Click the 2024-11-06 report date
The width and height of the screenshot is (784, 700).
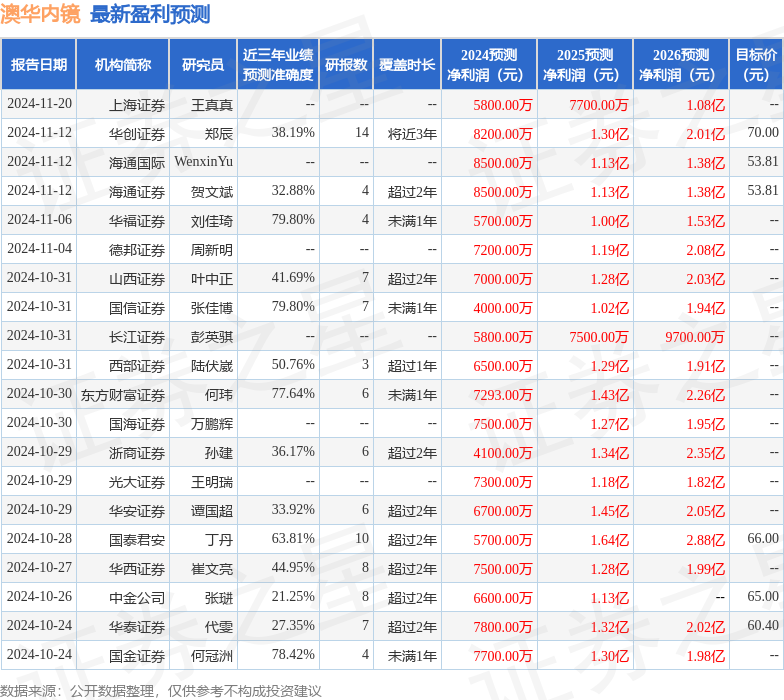point(40,220)
